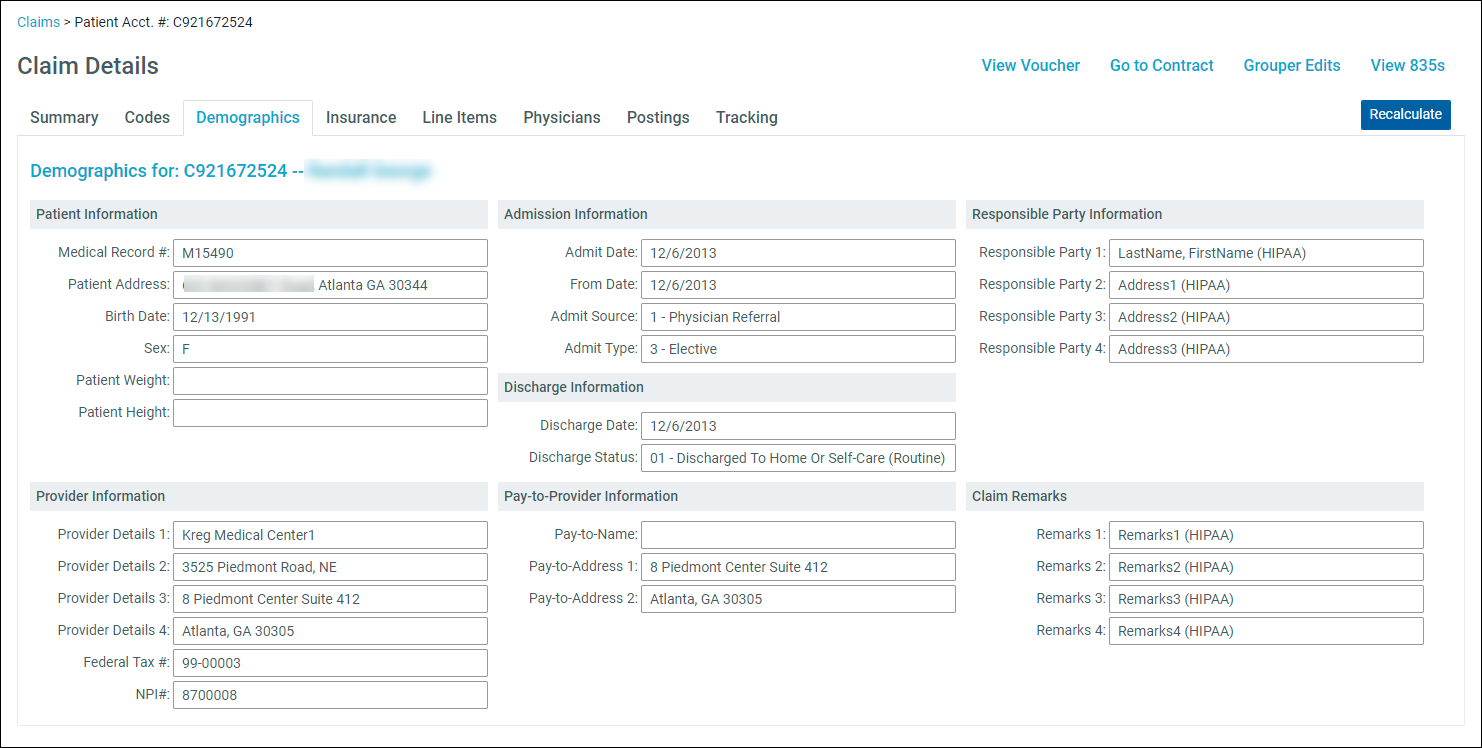Select the From Date field
Screen dimensions: 1482x748
click(x=798, y=285)
